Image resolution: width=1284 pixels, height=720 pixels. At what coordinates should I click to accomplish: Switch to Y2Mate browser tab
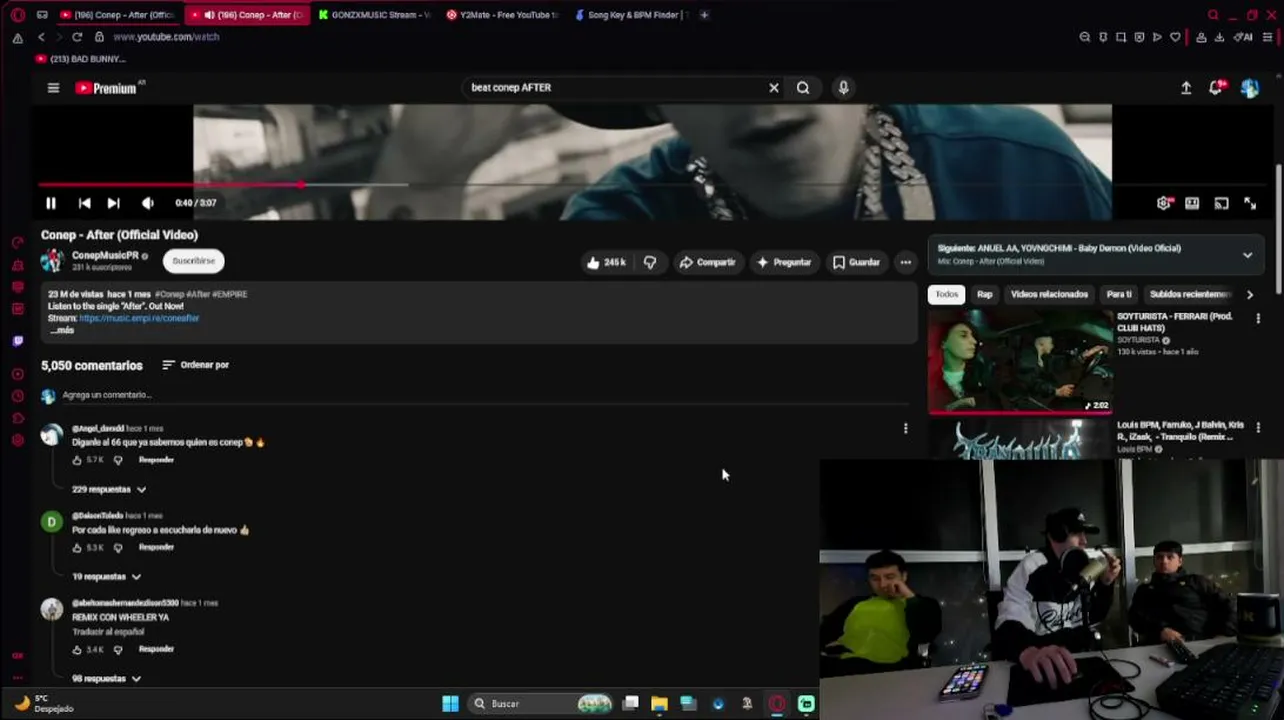pyautogui.click(x=503, y=15)
